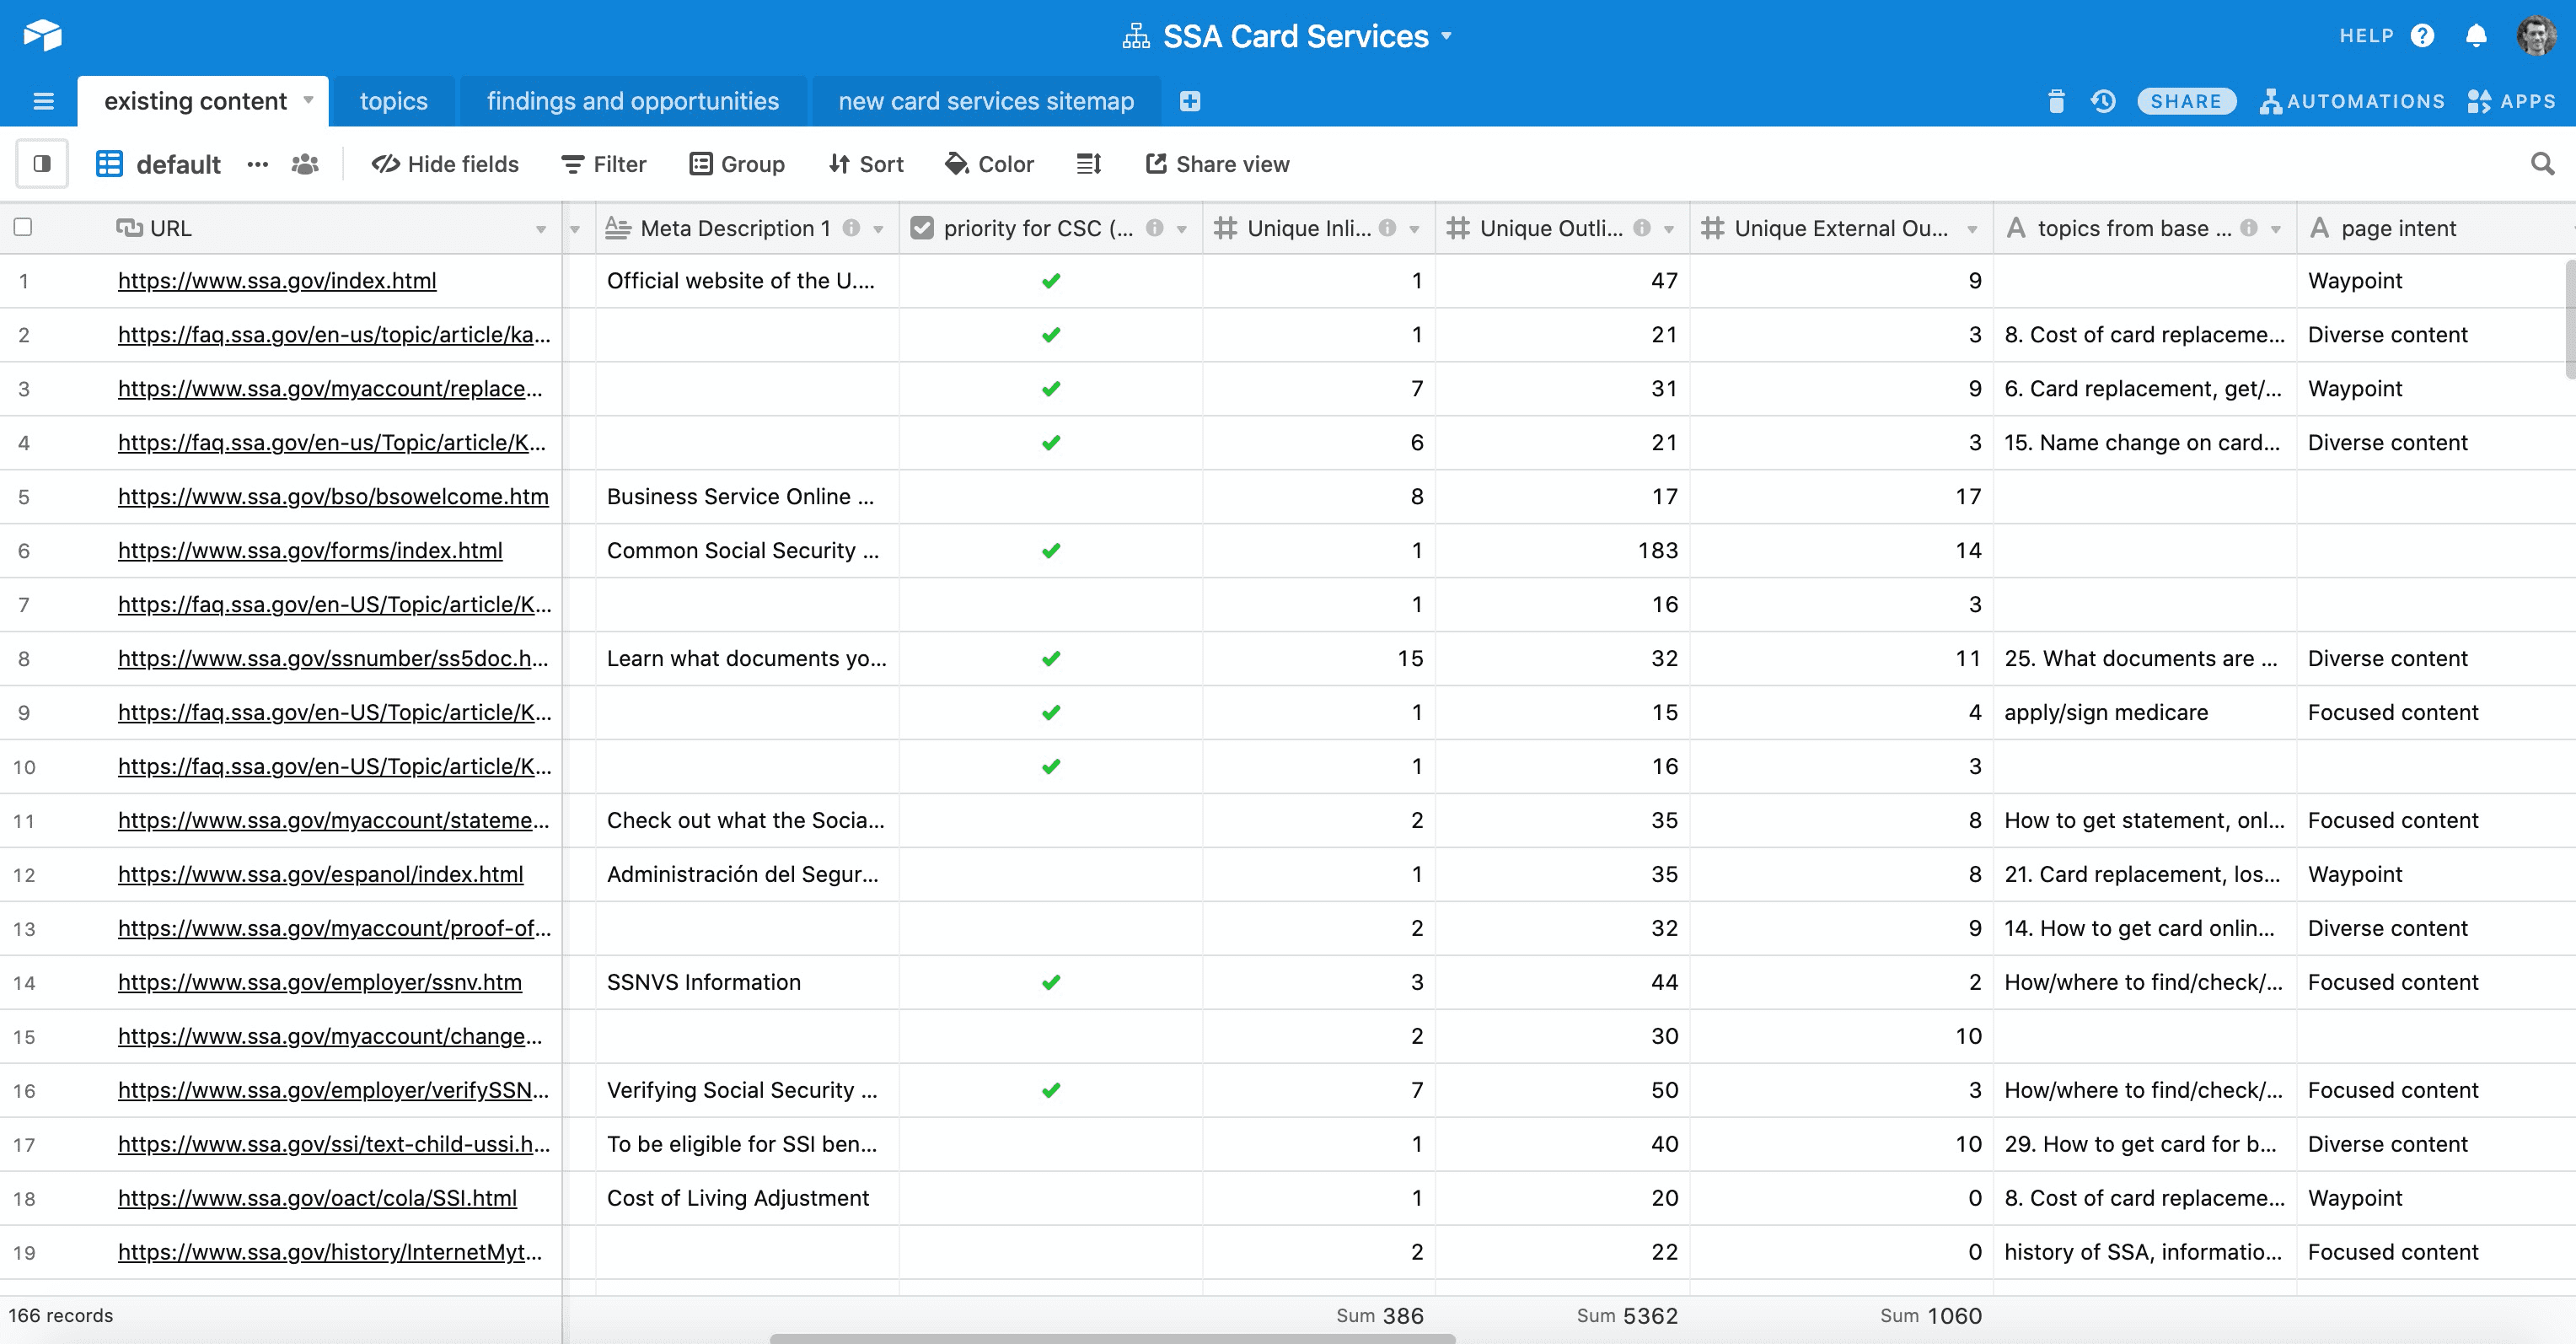
Task: Open topics from base column dropdown arrow
Action: pyautogui.click(x=2276, y=229)
